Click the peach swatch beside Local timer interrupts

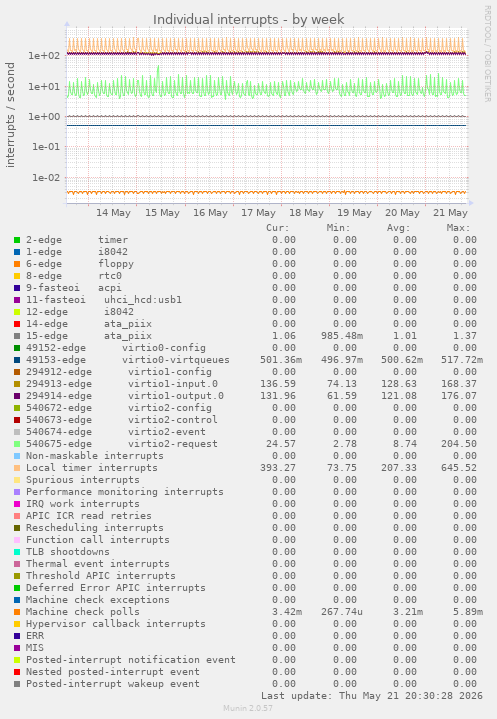[x=17, y=468]
